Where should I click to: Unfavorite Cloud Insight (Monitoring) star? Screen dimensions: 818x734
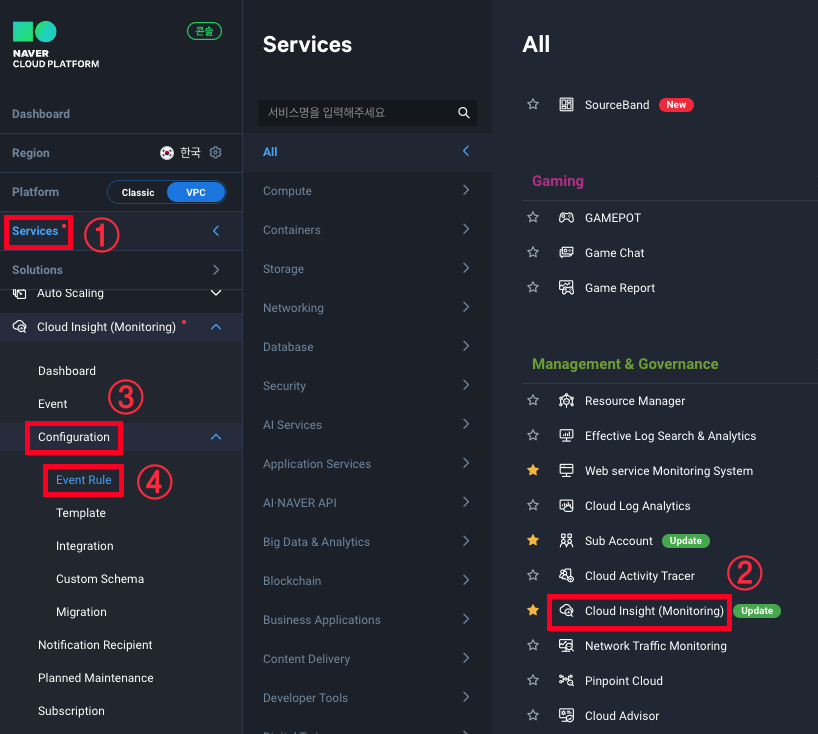pyautogui.click(x=533, y=610)
